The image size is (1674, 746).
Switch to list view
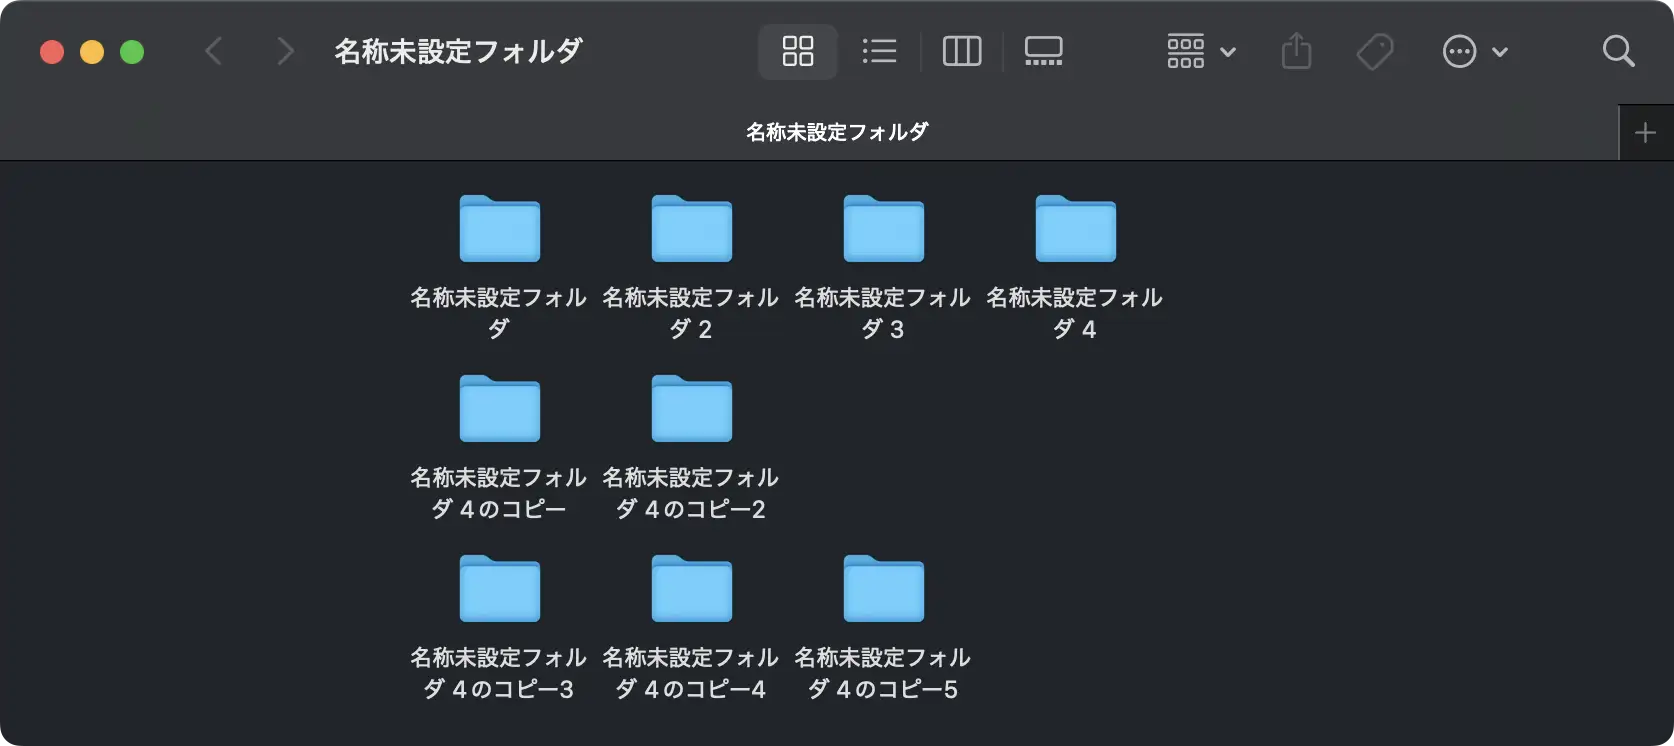coord(879,51)
